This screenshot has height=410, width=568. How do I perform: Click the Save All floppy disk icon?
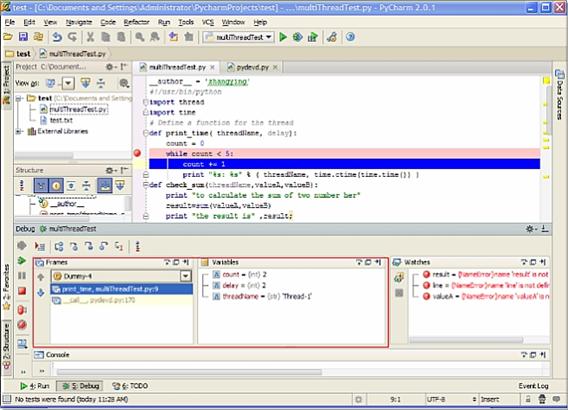point(23,37)
